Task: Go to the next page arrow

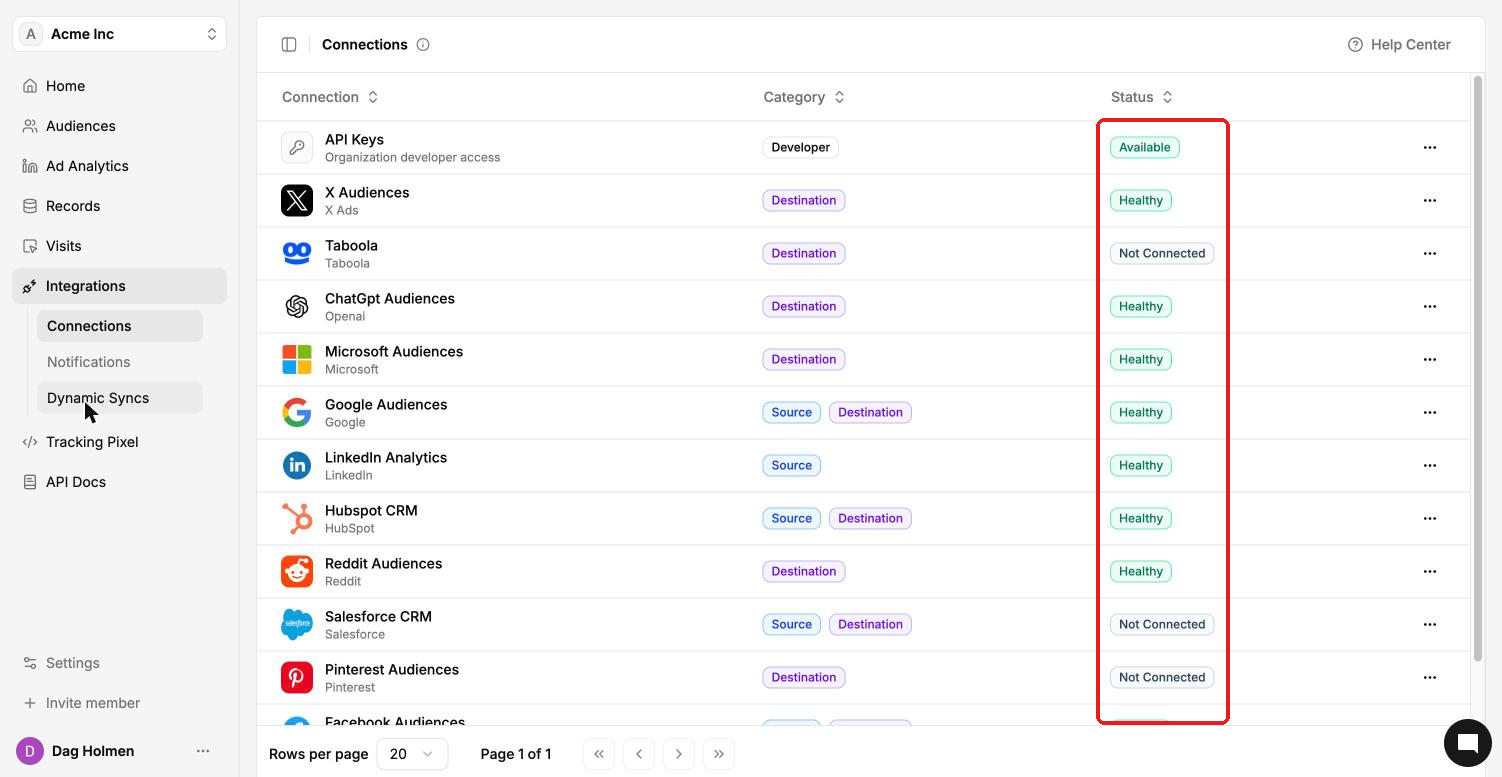Action: coord(679,754)
